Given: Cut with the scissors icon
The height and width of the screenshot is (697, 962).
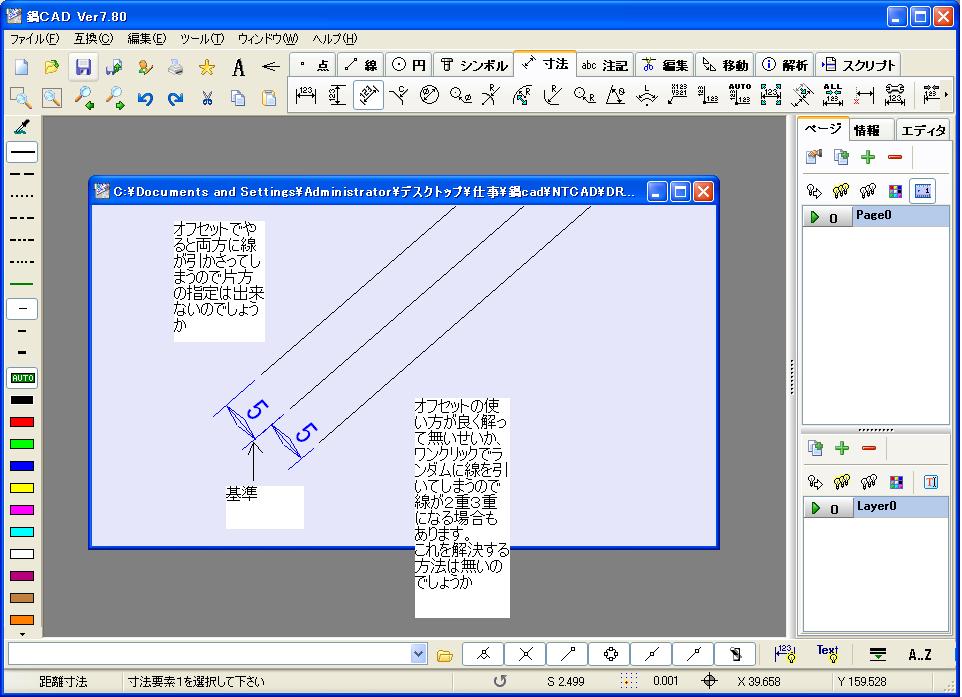Looking at the screenshot, I should tap(207, 98).
